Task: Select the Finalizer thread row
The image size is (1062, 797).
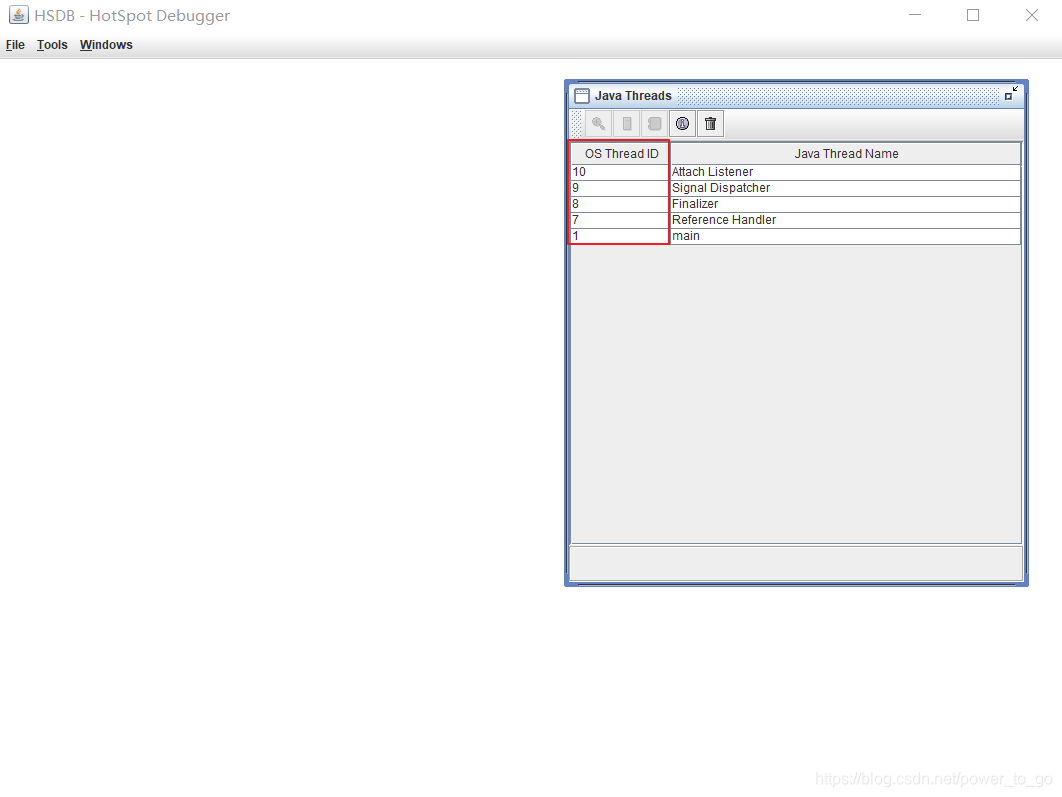Action: pyautogui.click(x=796, y=204)
